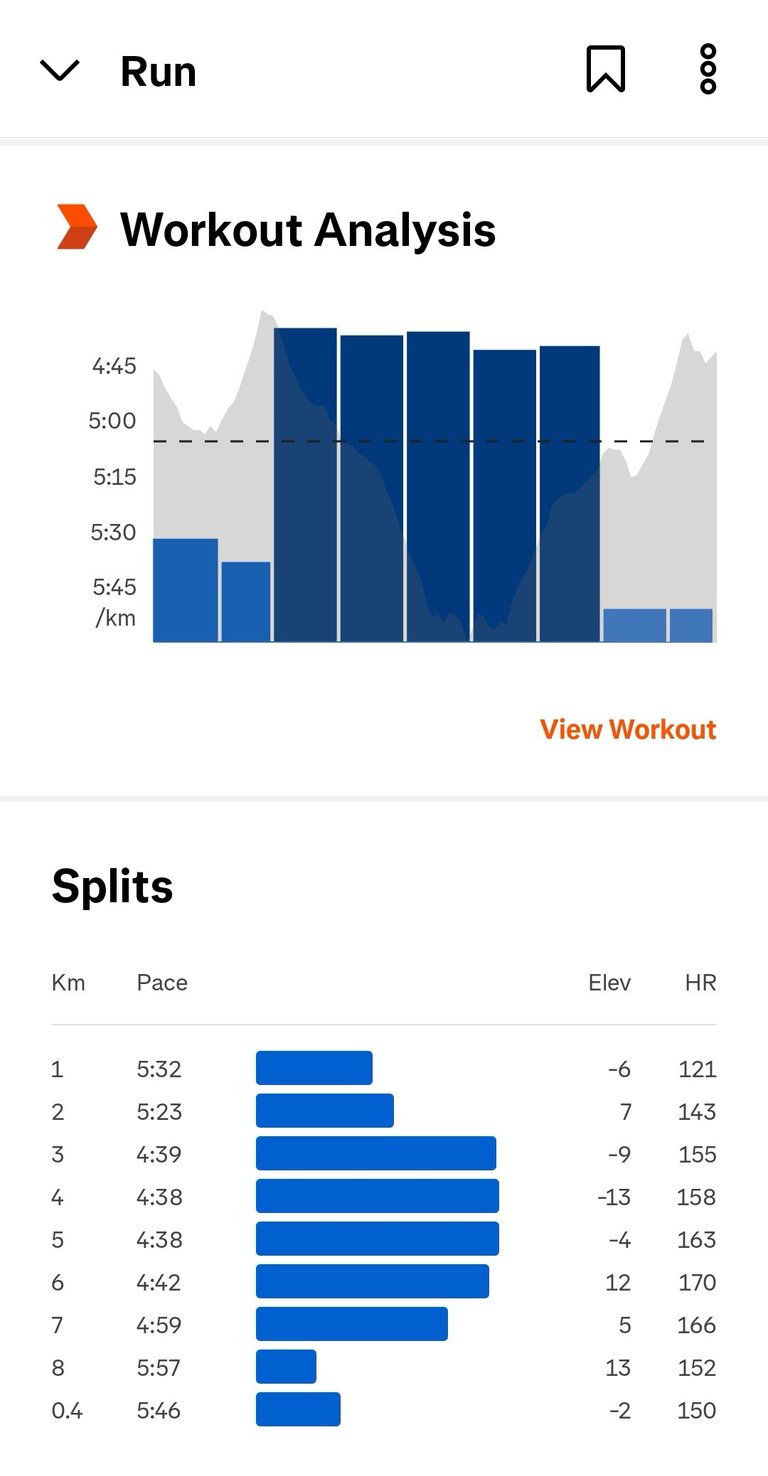
Task: Tap the orange Workout Analysis chevron icon
Action: pyautogui.click(x=77, y=228)
